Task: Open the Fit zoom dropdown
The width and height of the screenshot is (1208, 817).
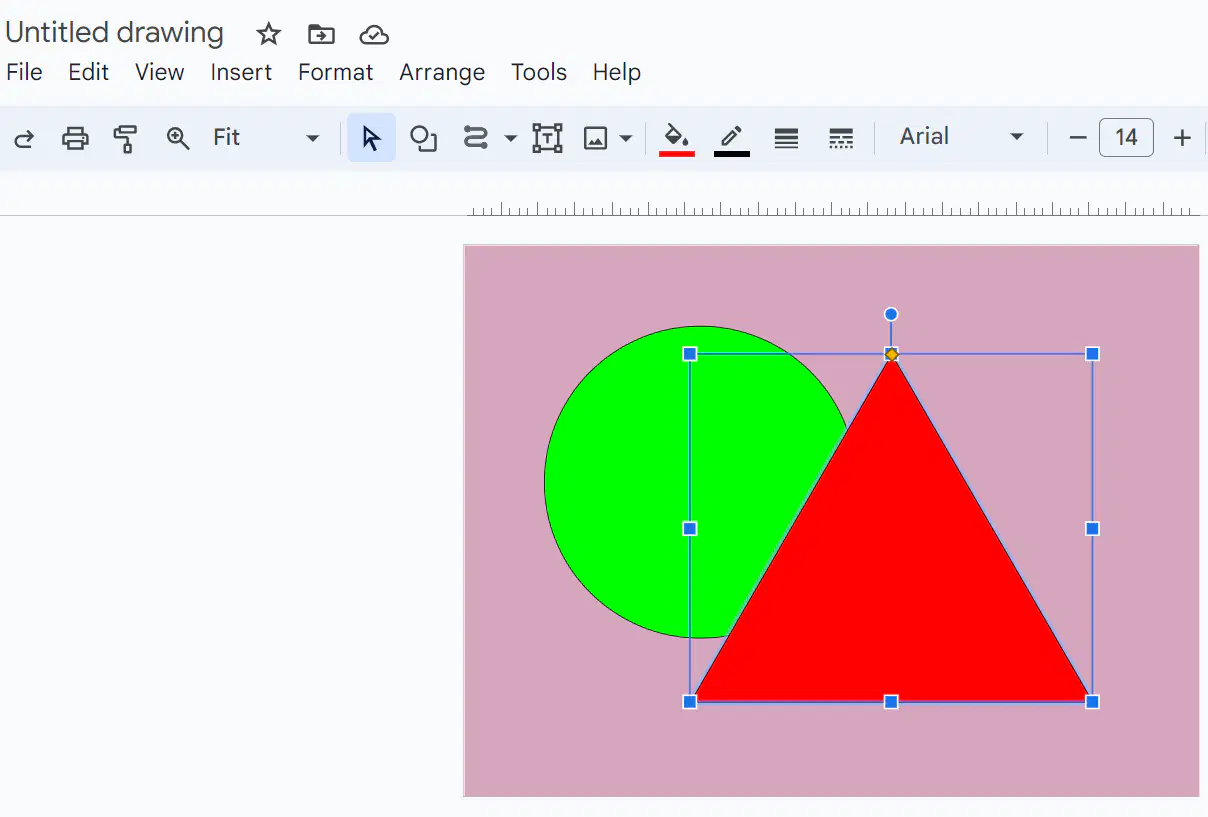Action: (266, 138)
